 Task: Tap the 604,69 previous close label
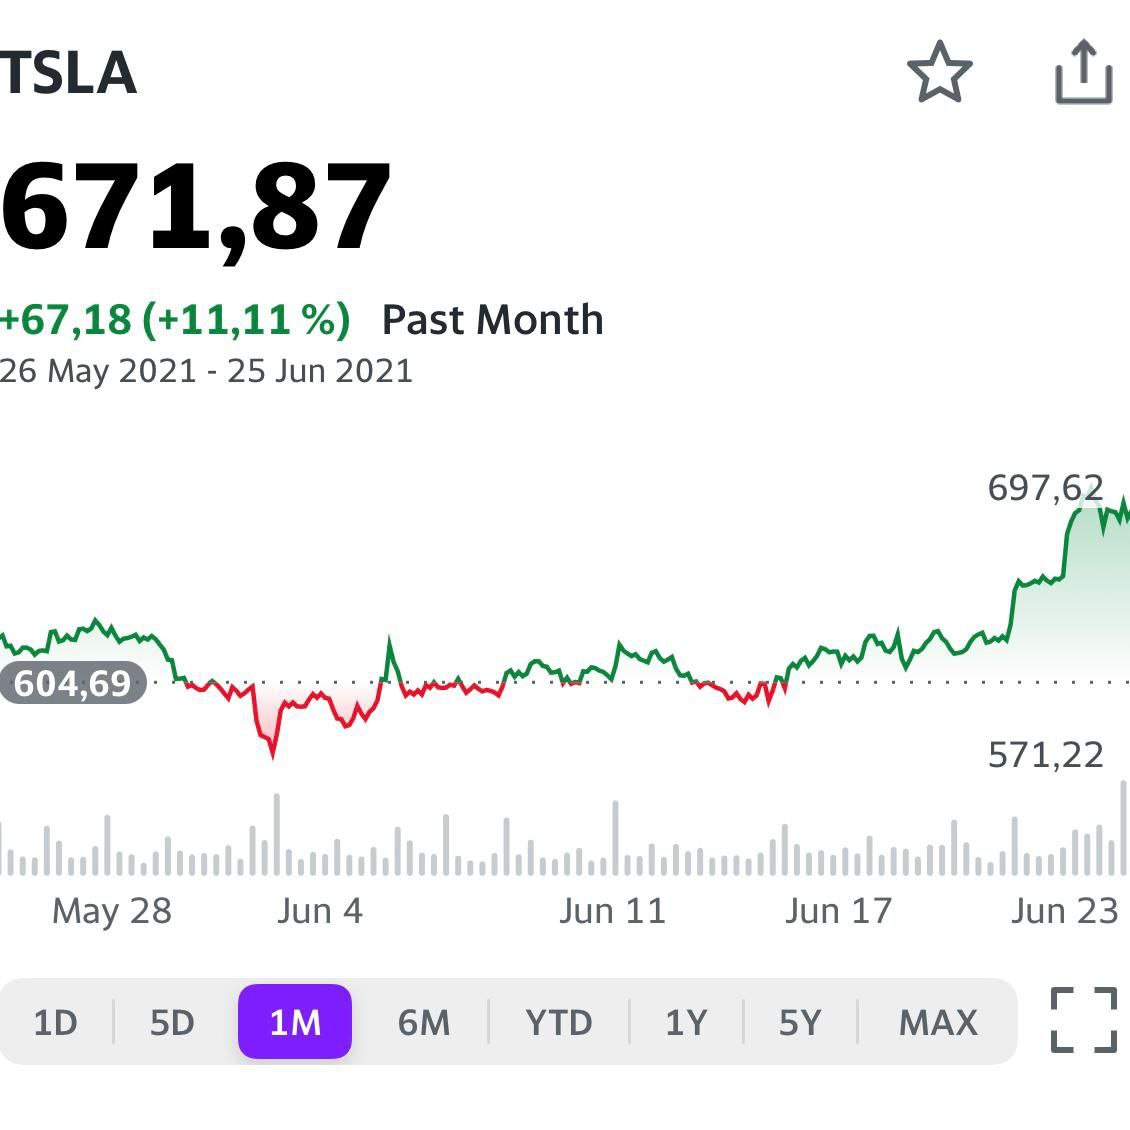click(72, 683)
